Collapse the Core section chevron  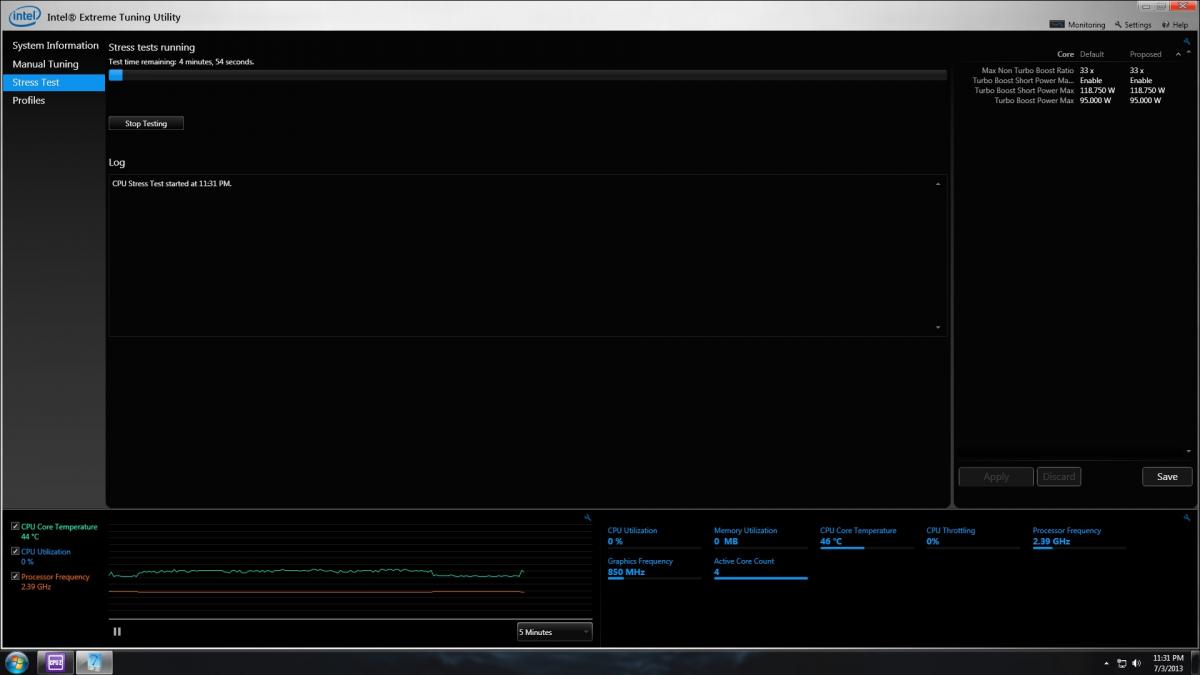pyautogui.click(x=1178, y=54)
